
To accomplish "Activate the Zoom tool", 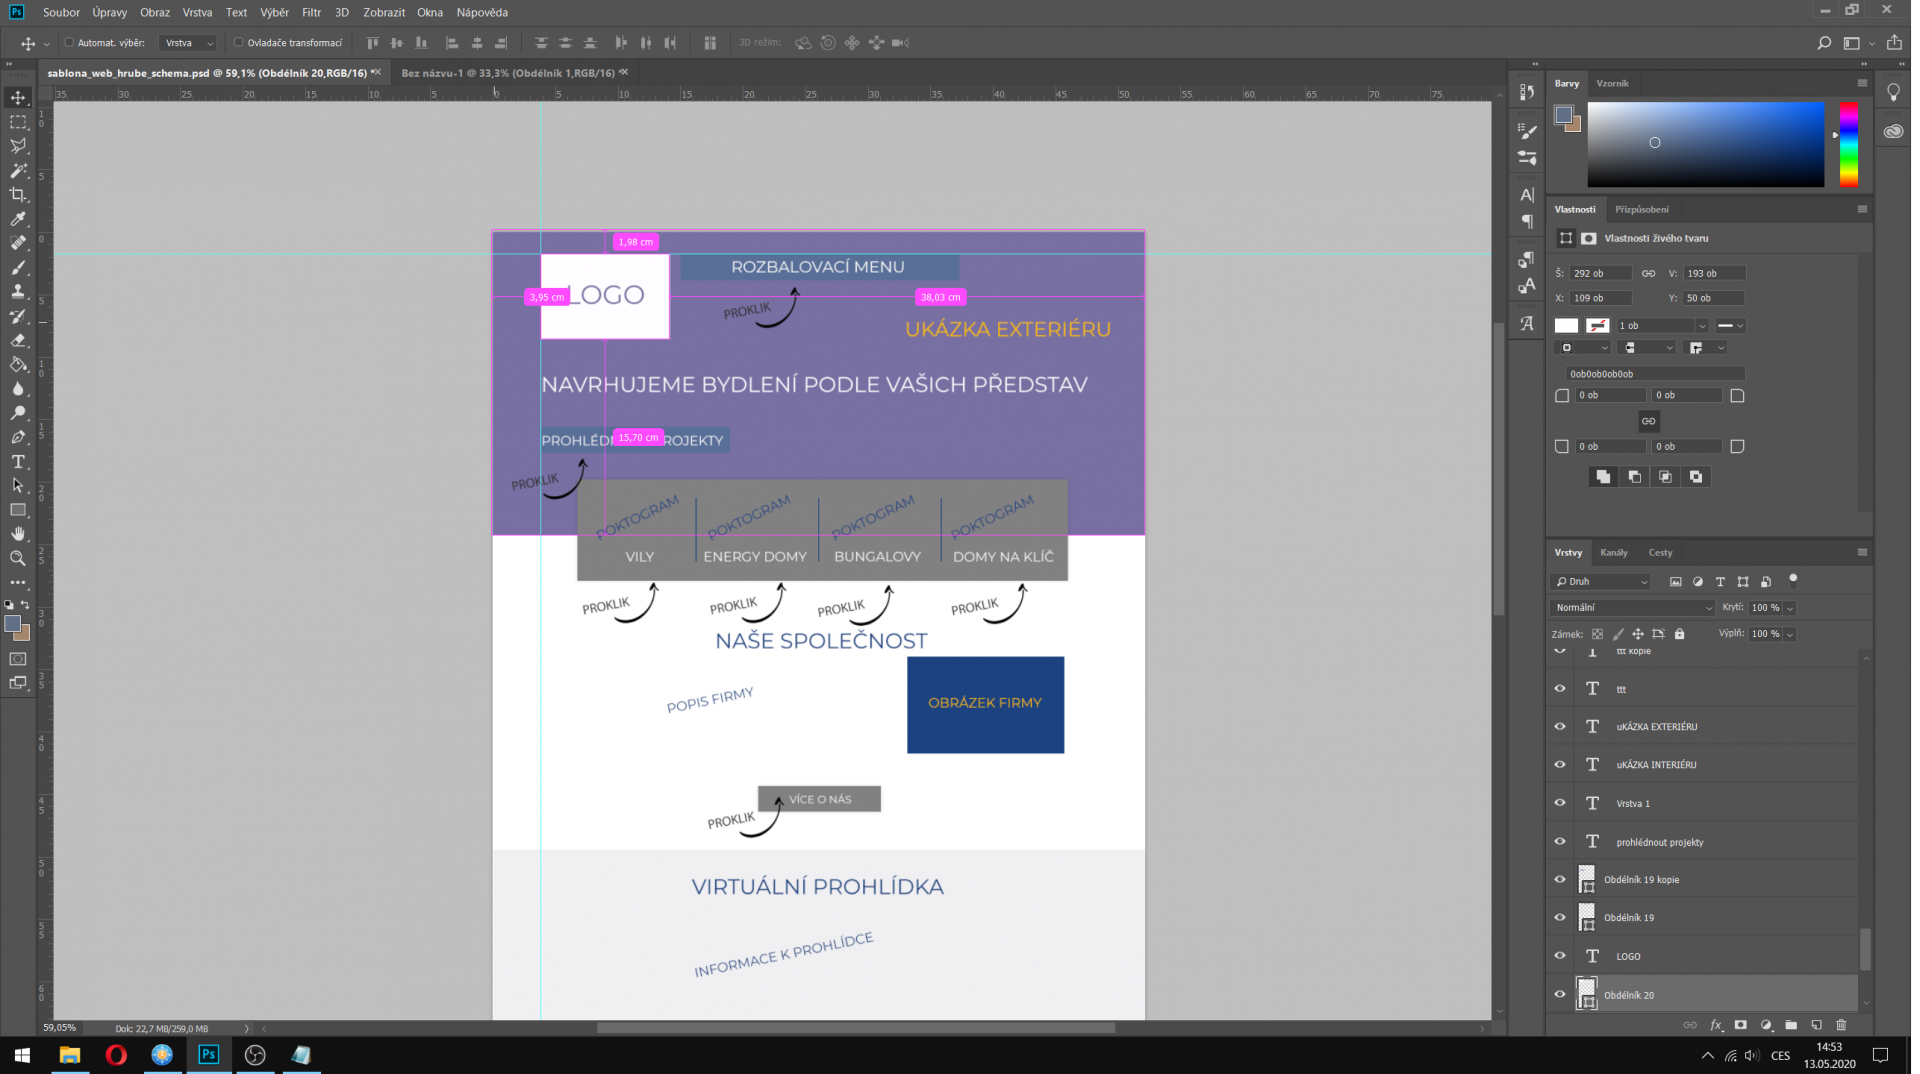I will 18,559.
